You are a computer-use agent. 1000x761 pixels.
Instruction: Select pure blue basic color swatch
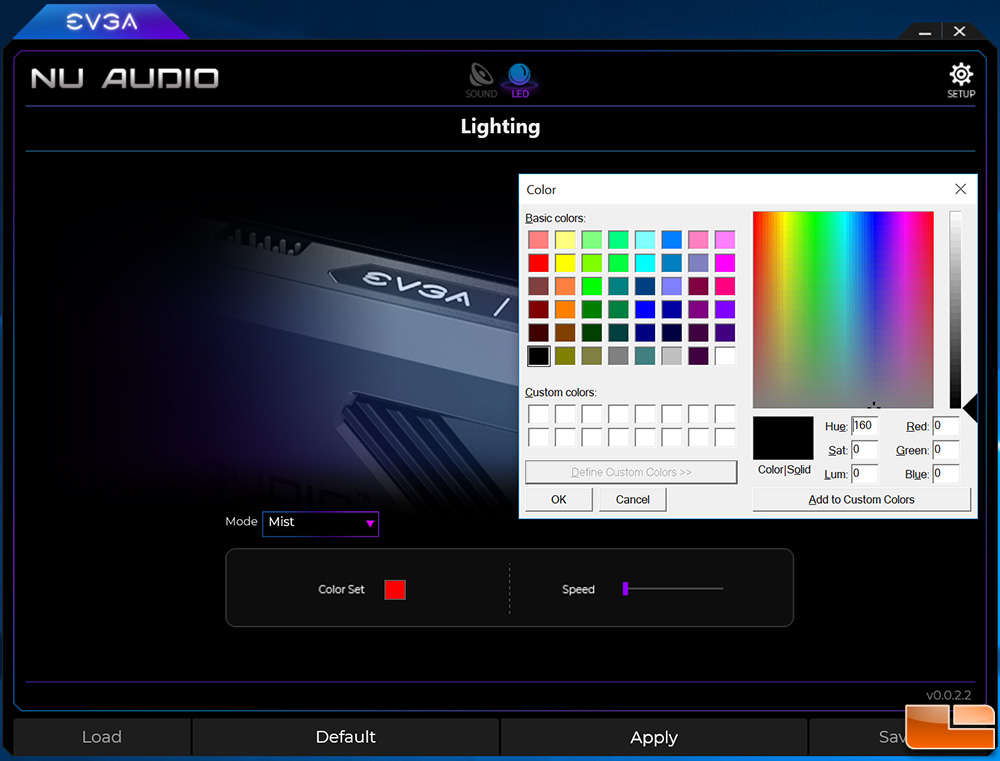click(x=645, y=309)
